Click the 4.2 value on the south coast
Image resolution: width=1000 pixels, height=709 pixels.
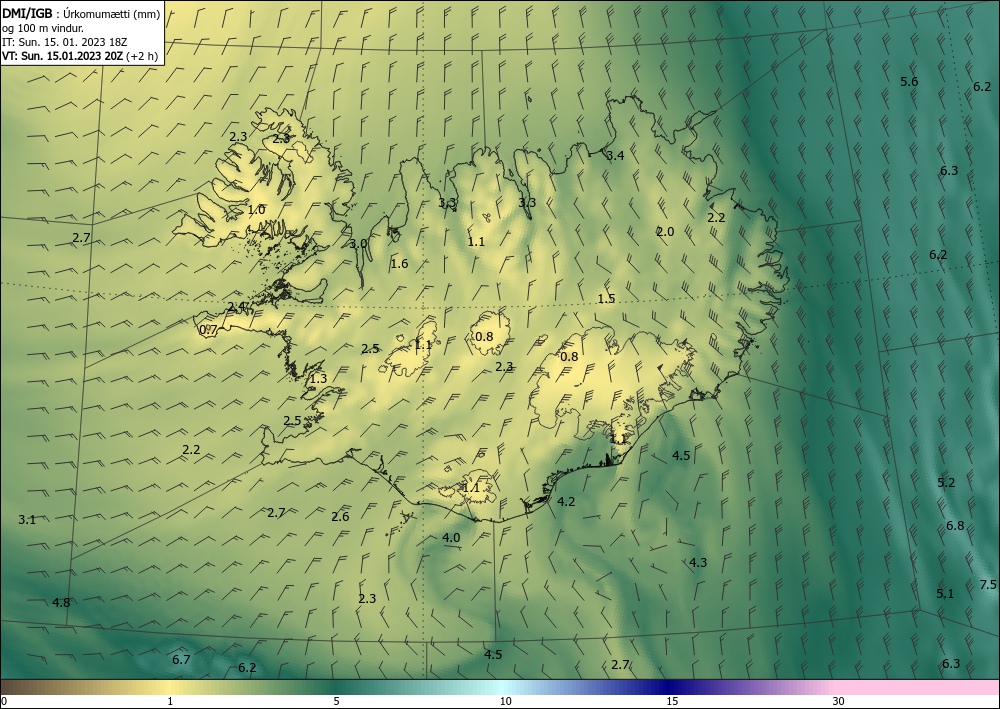[566, 502]
